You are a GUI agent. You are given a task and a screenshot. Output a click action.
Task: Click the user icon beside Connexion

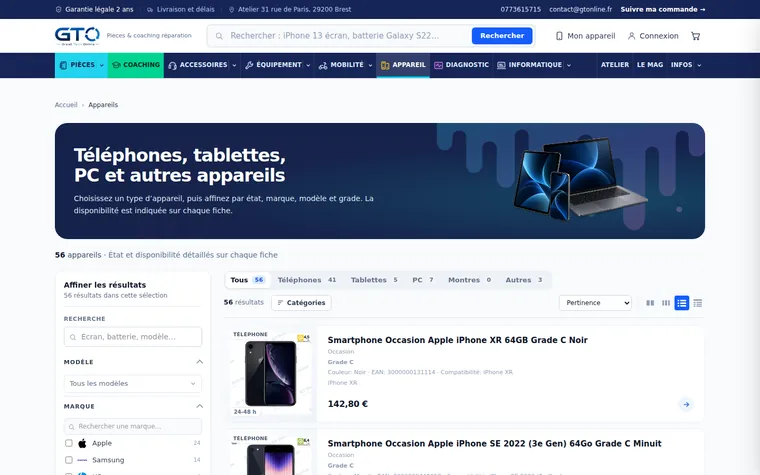click(x=631, y=36)
